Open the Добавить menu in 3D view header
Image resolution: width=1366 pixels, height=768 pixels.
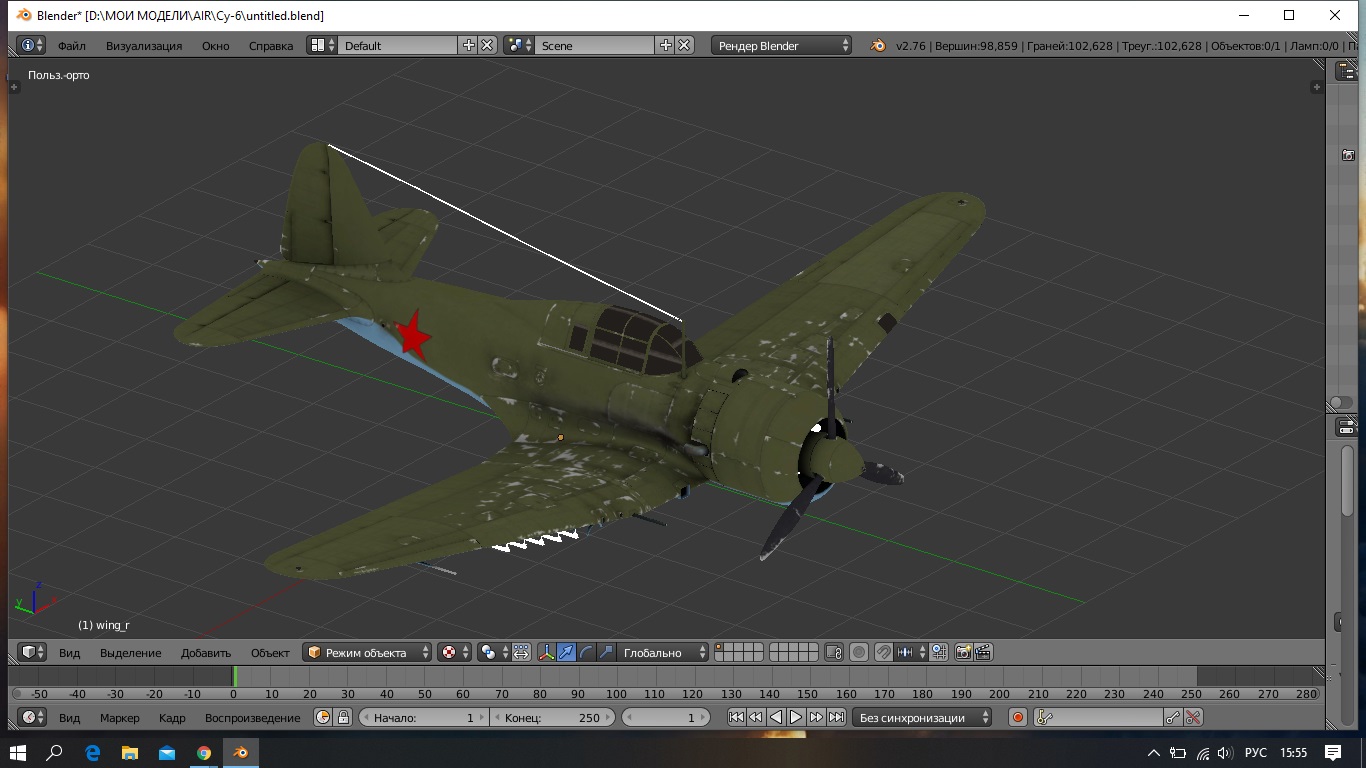(206, 652)
